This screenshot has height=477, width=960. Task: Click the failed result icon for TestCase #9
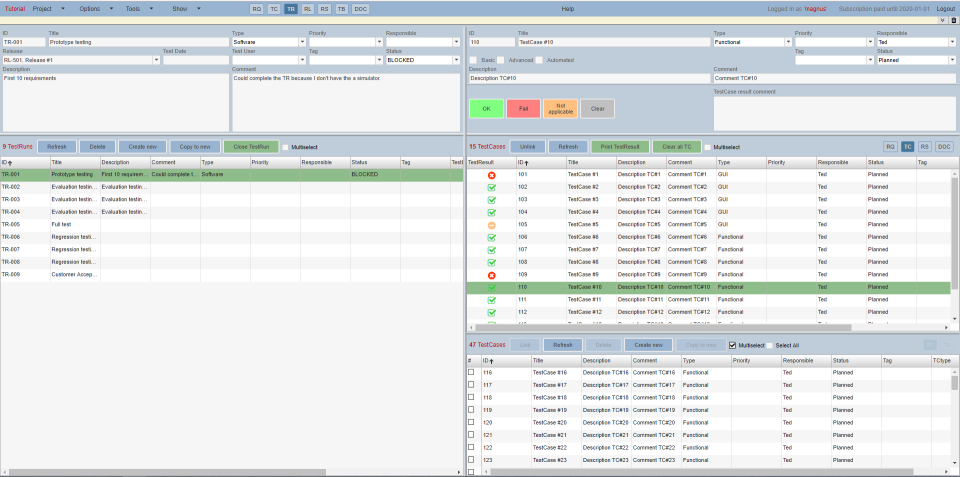tap(491, 275)
